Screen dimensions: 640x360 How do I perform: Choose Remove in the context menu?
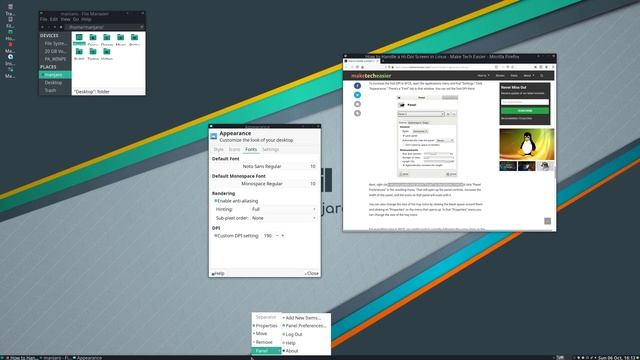pyautogui.click(x=266, y=342)
